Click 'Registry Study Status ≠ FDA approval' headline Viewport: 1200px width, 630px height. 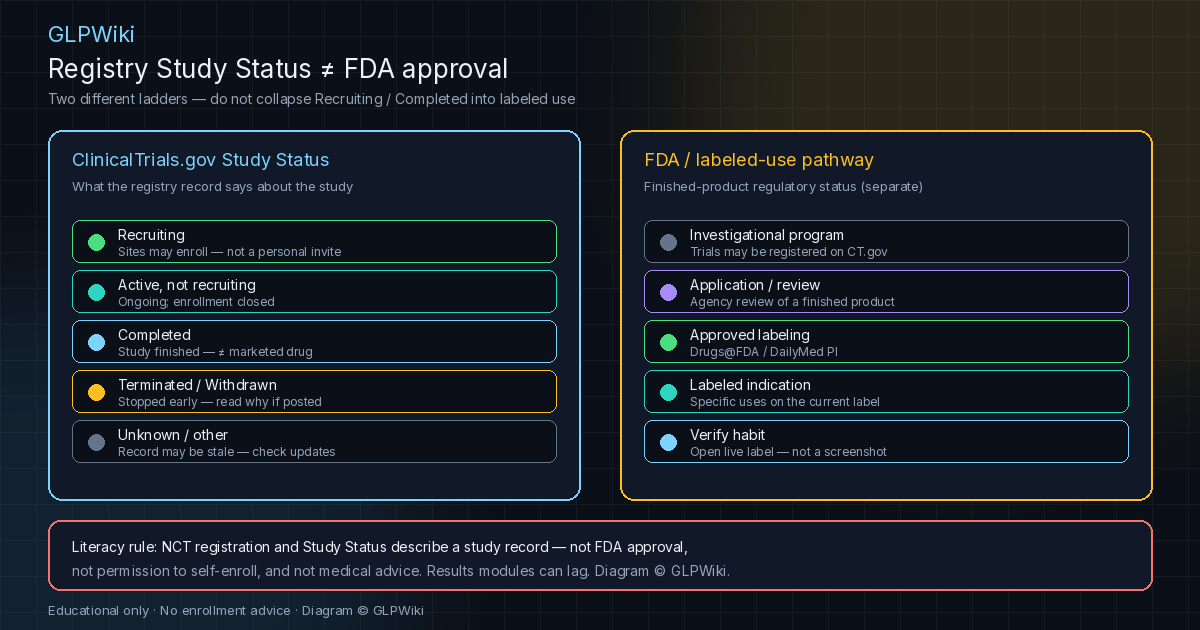278,69
